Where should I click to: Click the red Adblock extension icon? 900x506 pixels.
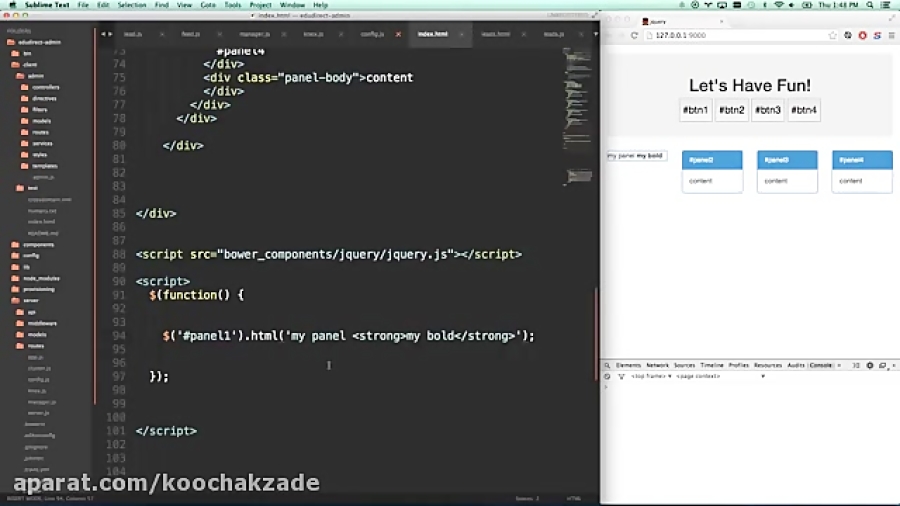tap(862, 36)
